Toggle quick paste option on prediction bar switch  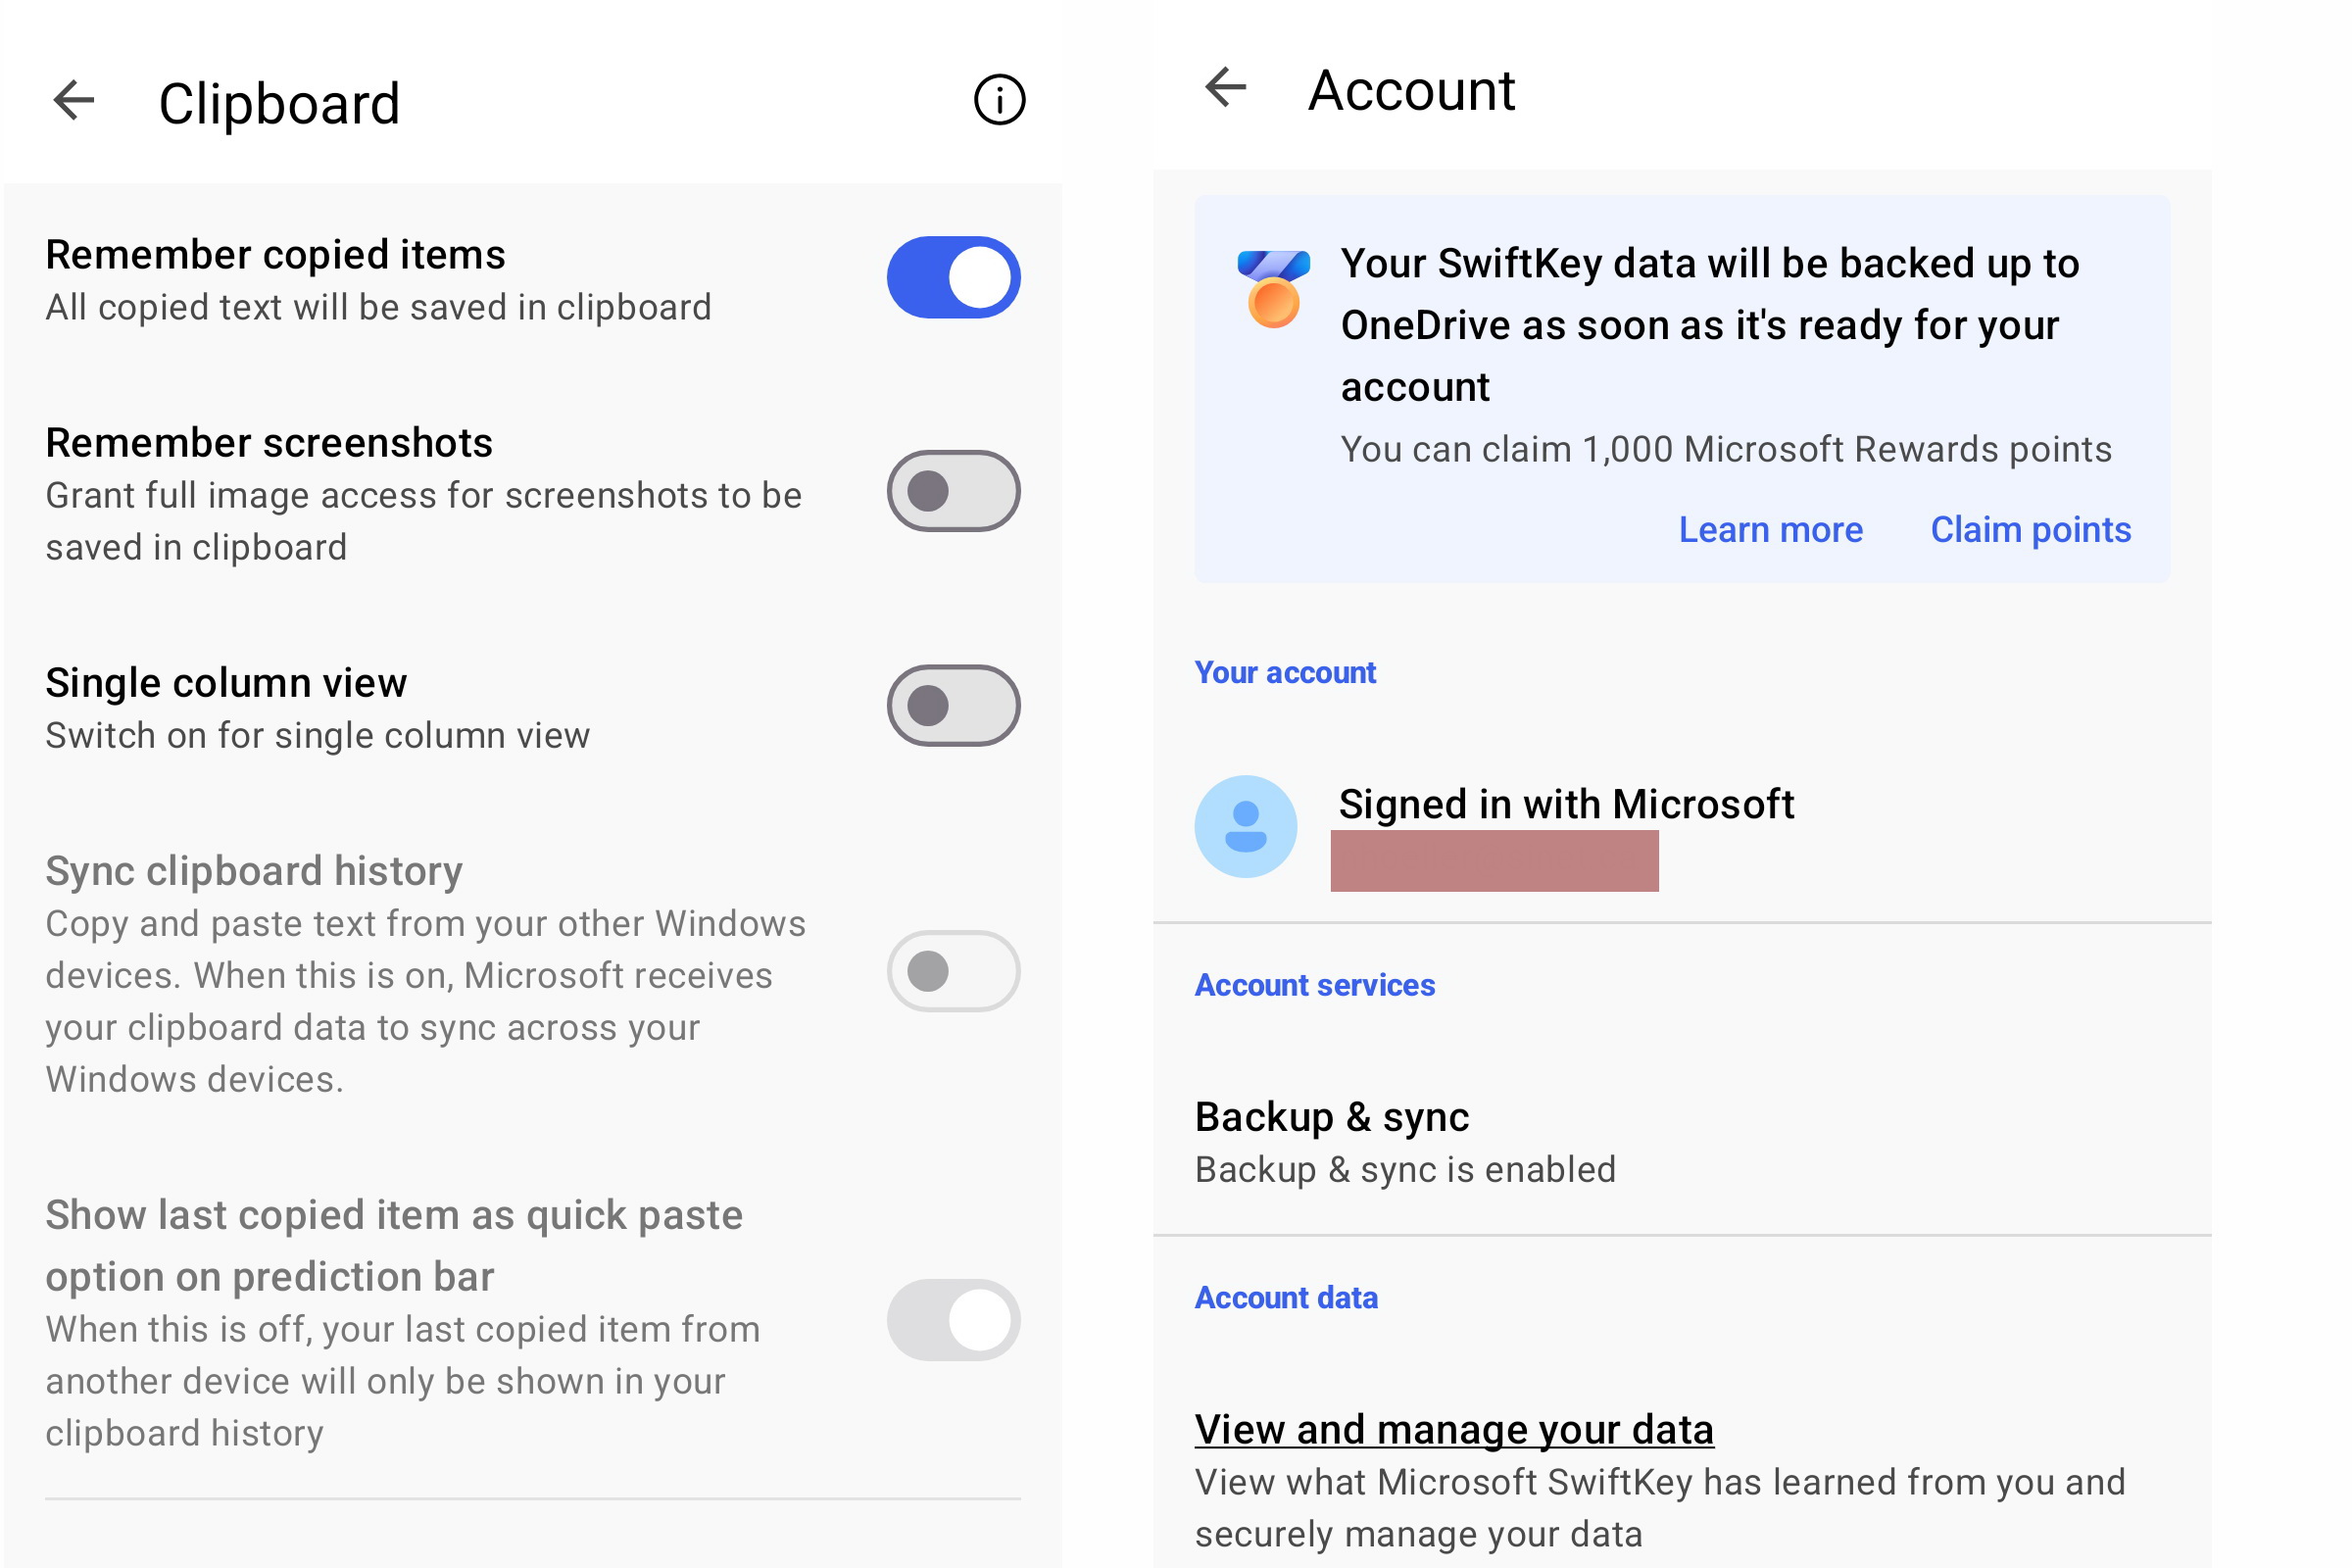point(953,1320)
